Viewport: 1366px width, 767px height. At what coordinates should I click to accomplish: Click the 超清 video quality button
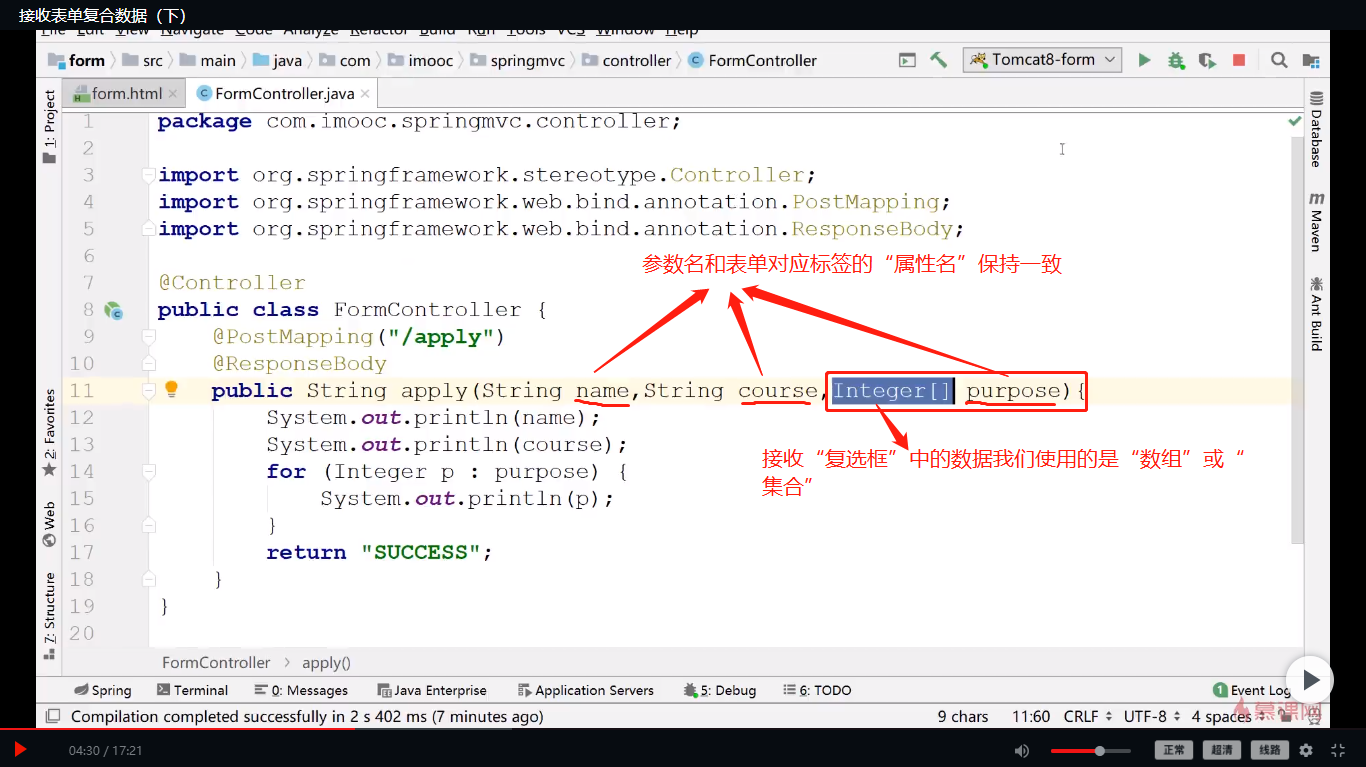click(x=1221, y=750)
